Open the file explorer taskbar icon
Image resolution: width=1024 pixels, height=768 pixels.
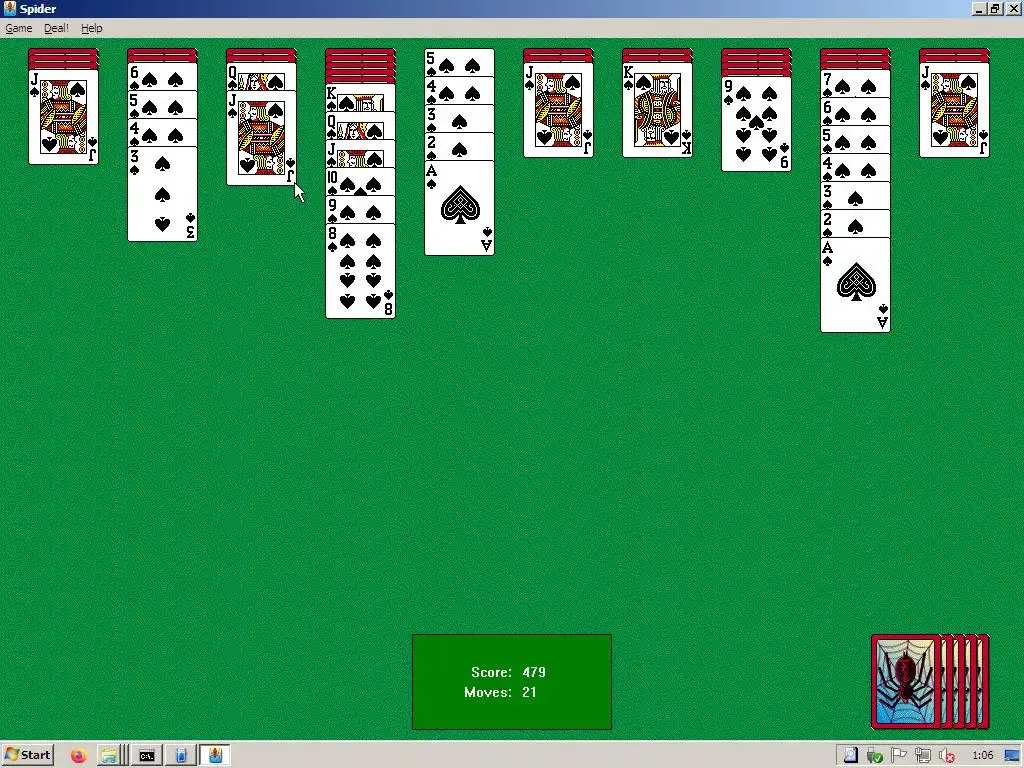pos(108,756)
